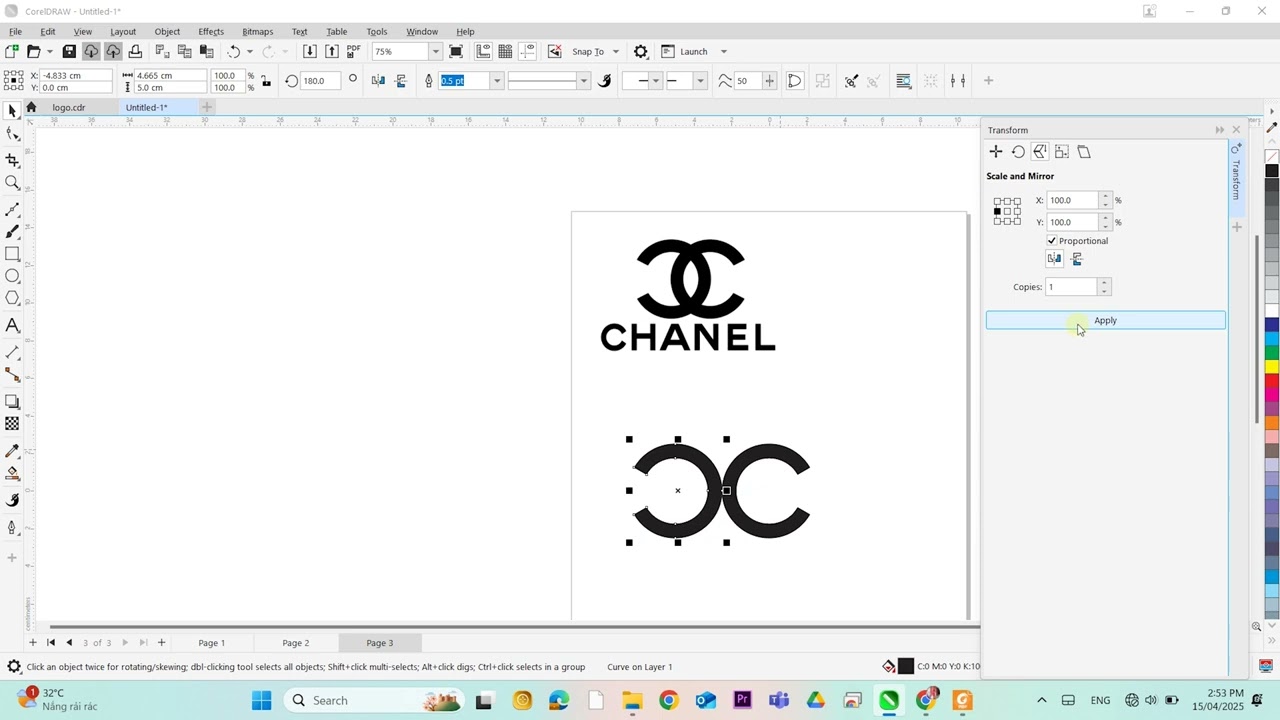The width and height of the screenshot is (1280, 720).
Task: Click the Print icon
Action: pos(135,51)
